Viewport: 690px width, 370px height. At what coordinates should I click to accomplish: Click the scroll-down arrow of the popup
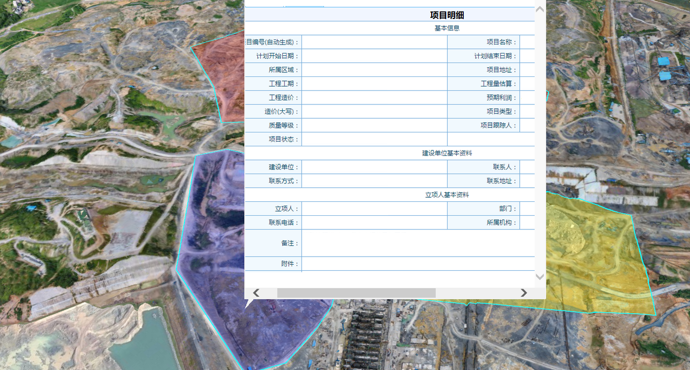pos(540,277)
